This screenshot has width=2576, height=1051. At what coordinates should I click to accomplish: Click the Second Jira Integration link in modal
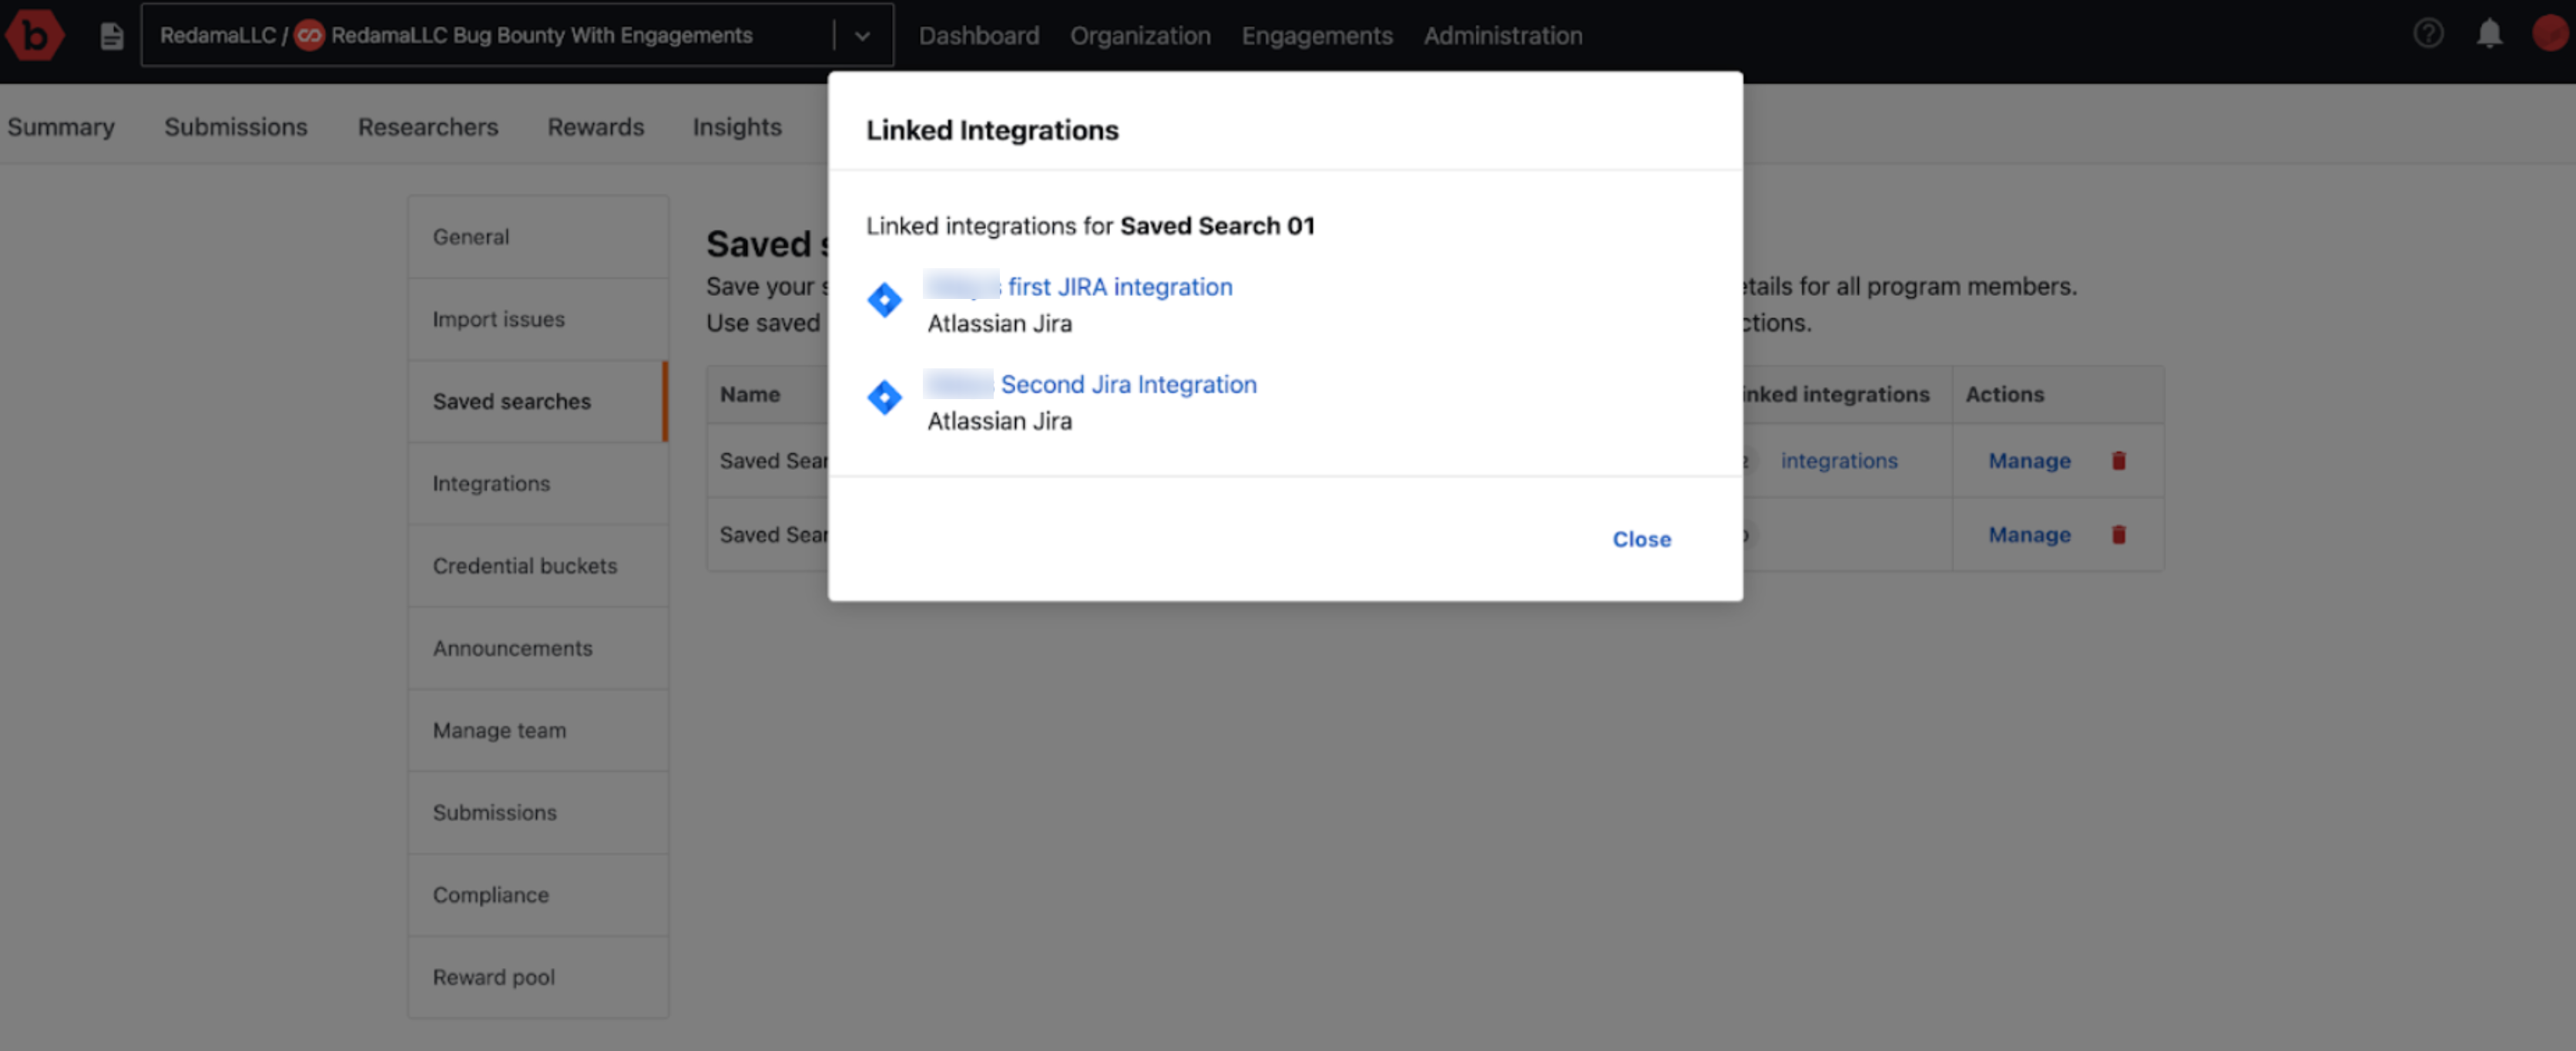tap(1130, 384)
